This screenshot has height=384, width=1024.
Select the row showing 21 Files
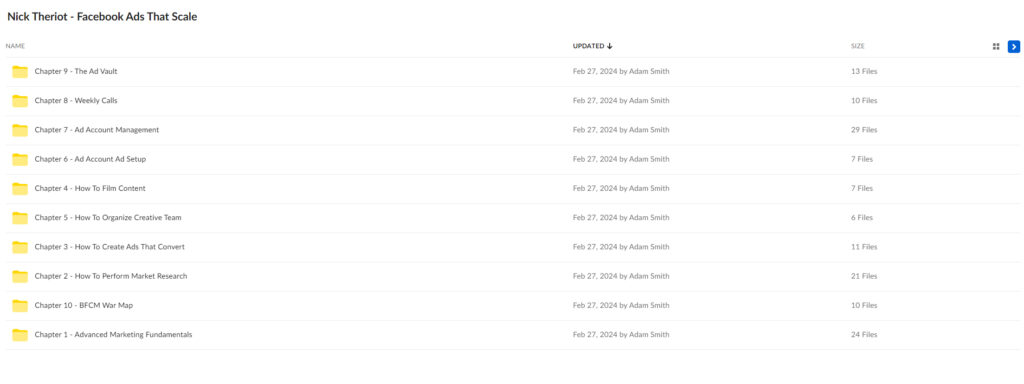tap(512, 276)
